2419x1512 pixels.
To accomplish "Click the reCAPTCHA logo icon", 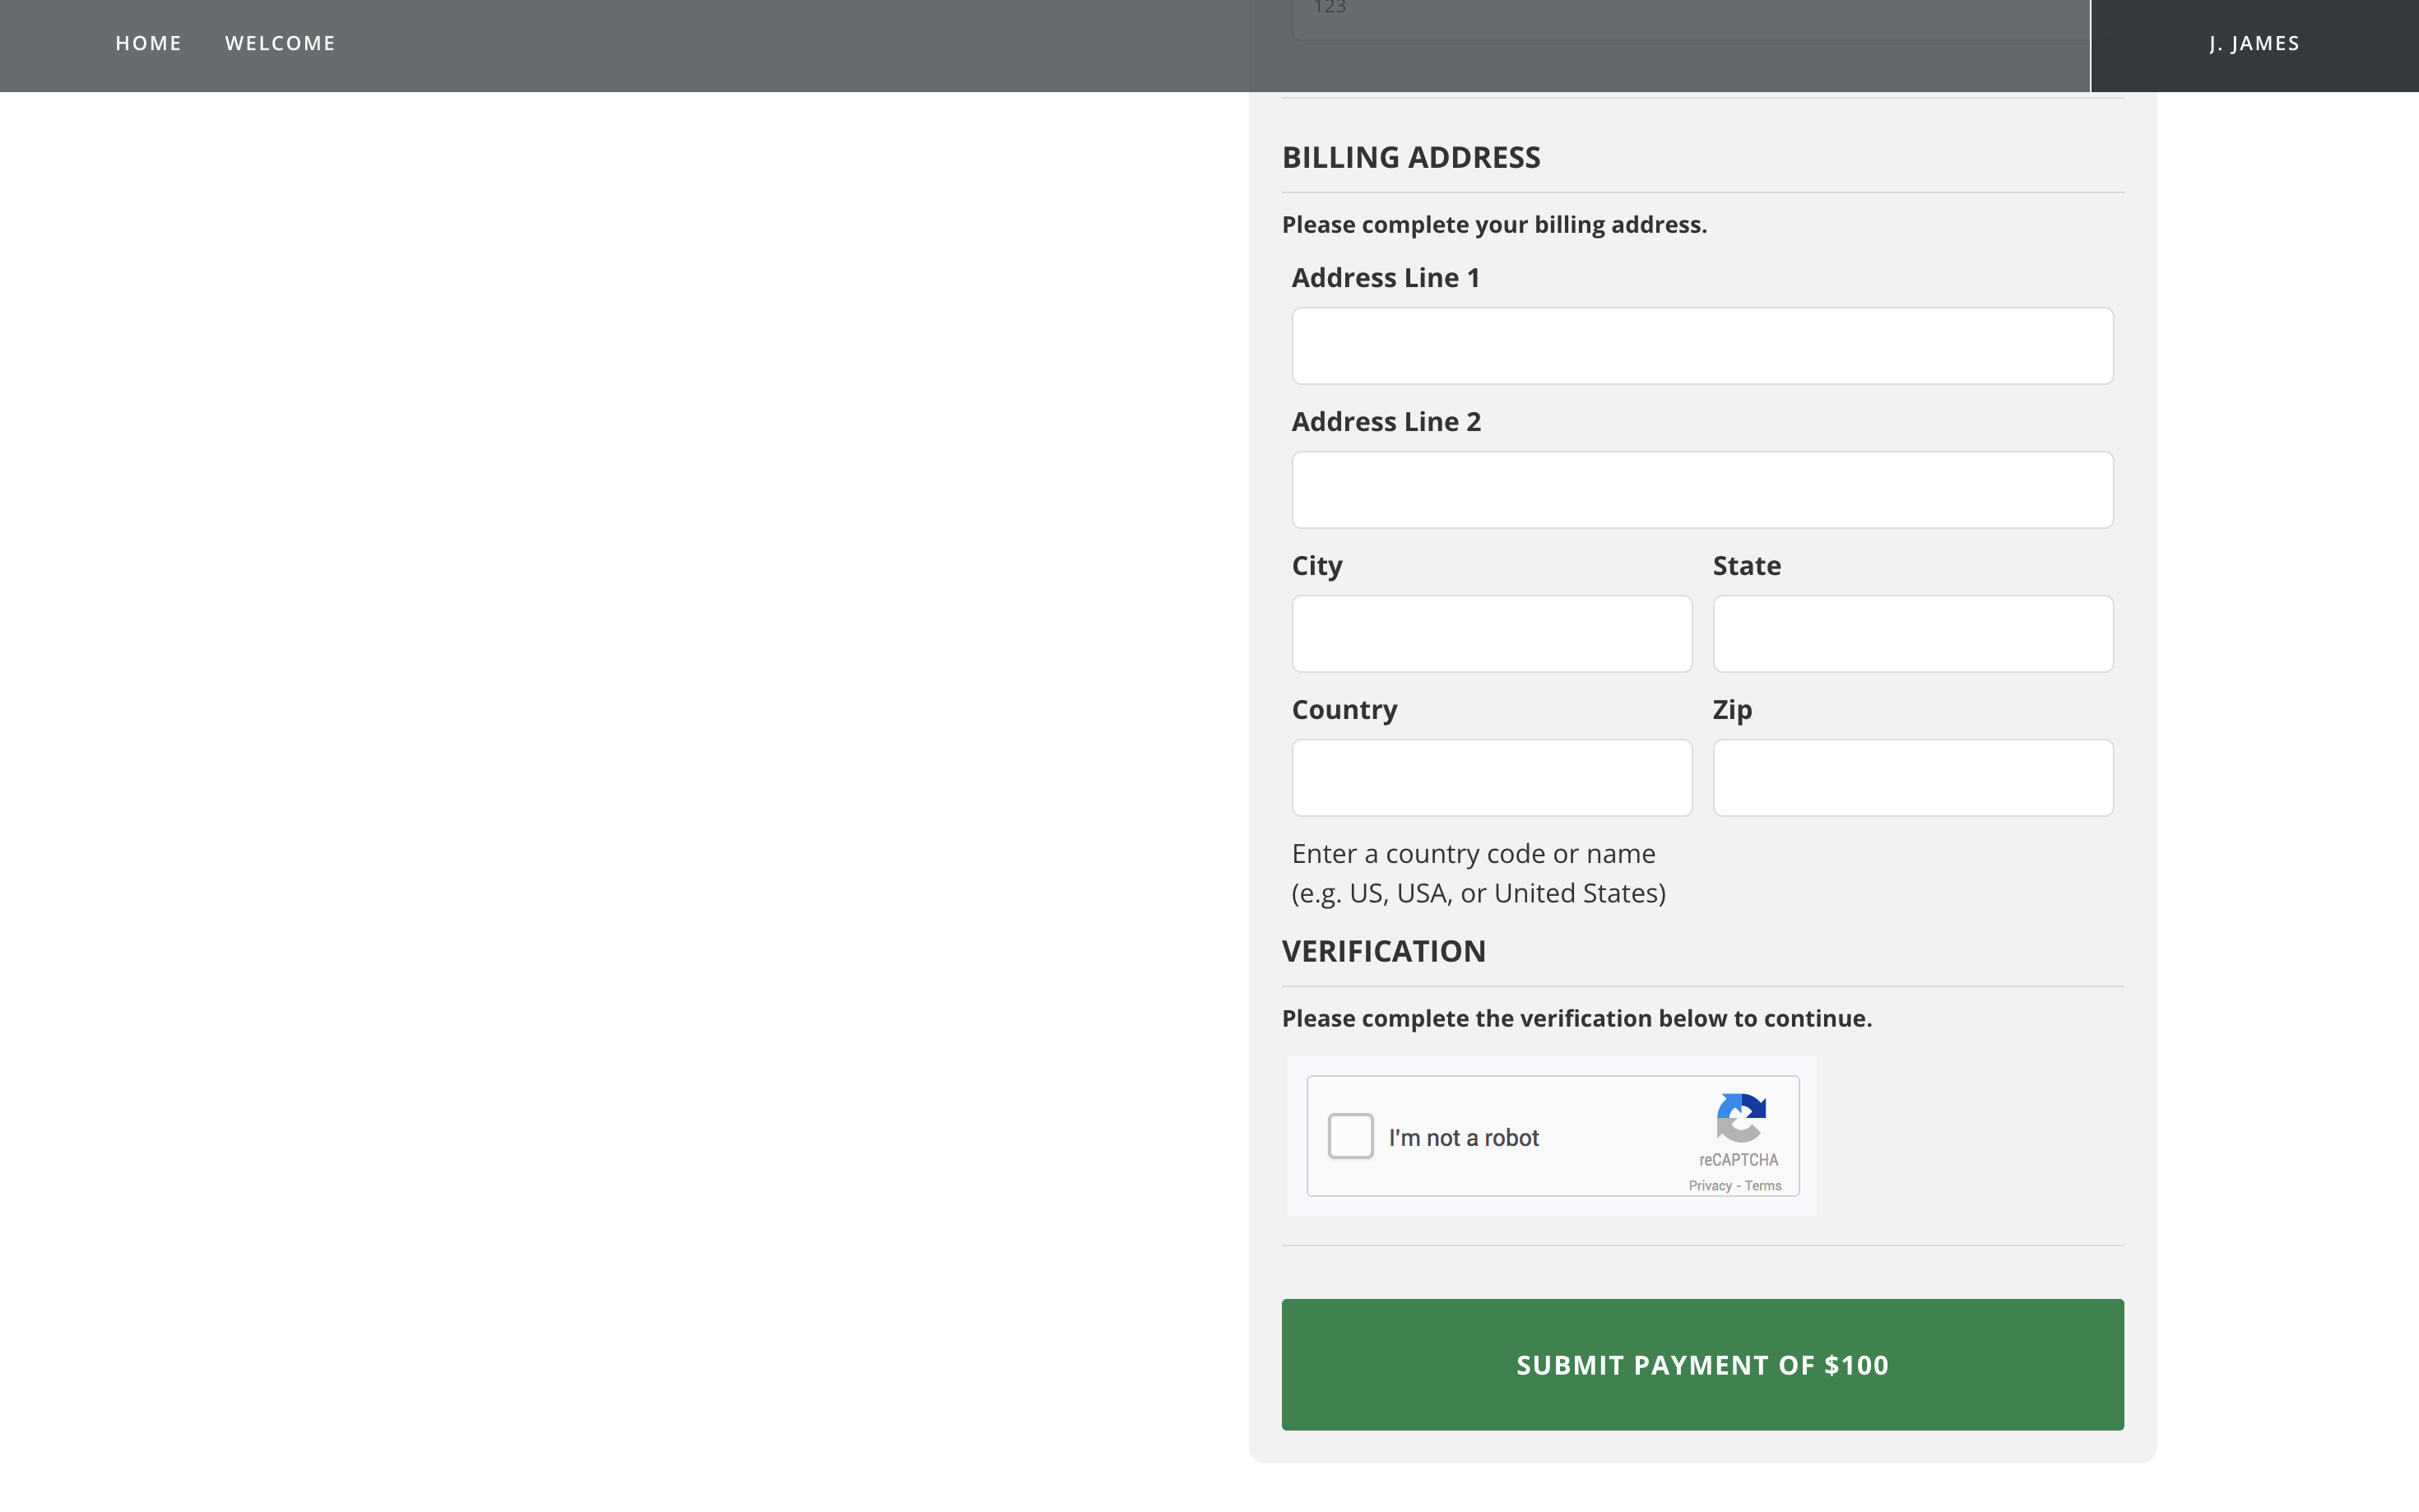I will click(1740, 1117).
